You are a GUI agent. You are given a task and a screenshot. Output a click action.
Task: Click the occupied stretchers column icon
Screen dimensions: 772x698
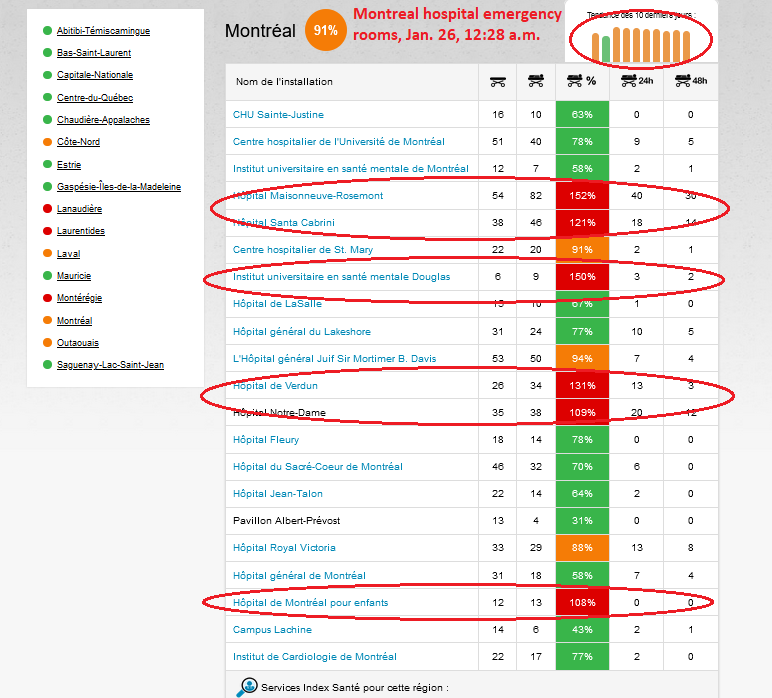click(x=536, y=81)
